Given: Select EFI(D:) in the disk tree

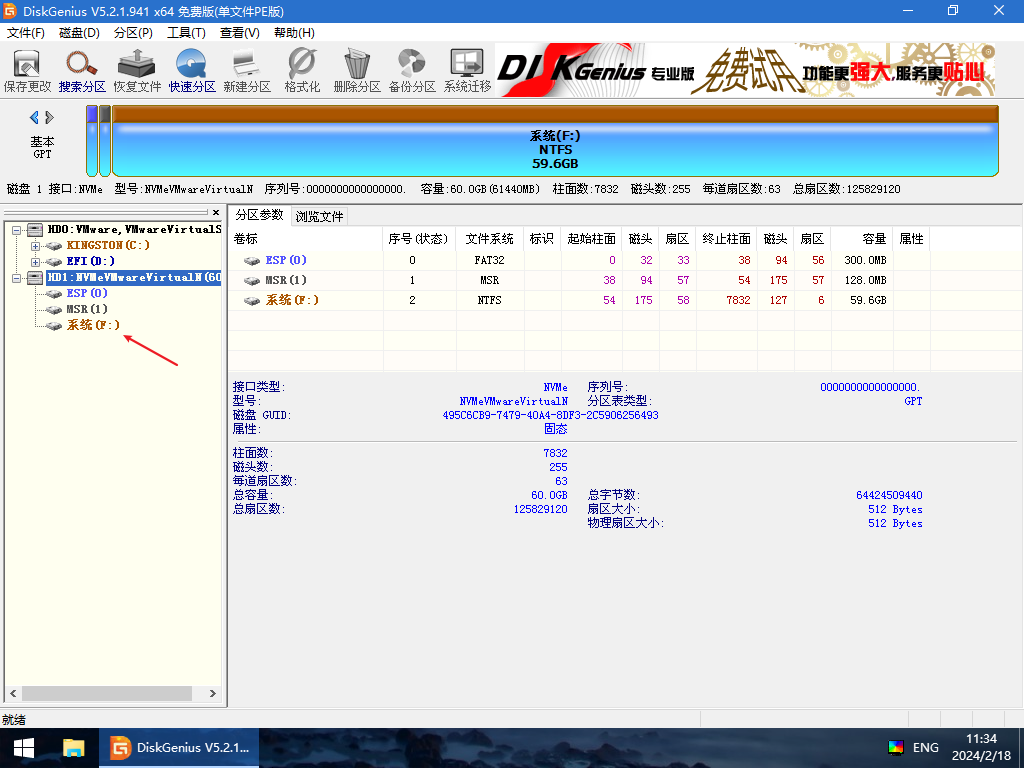Looking at the screenshot, I should pyautogui.click(x=90, y=261).
